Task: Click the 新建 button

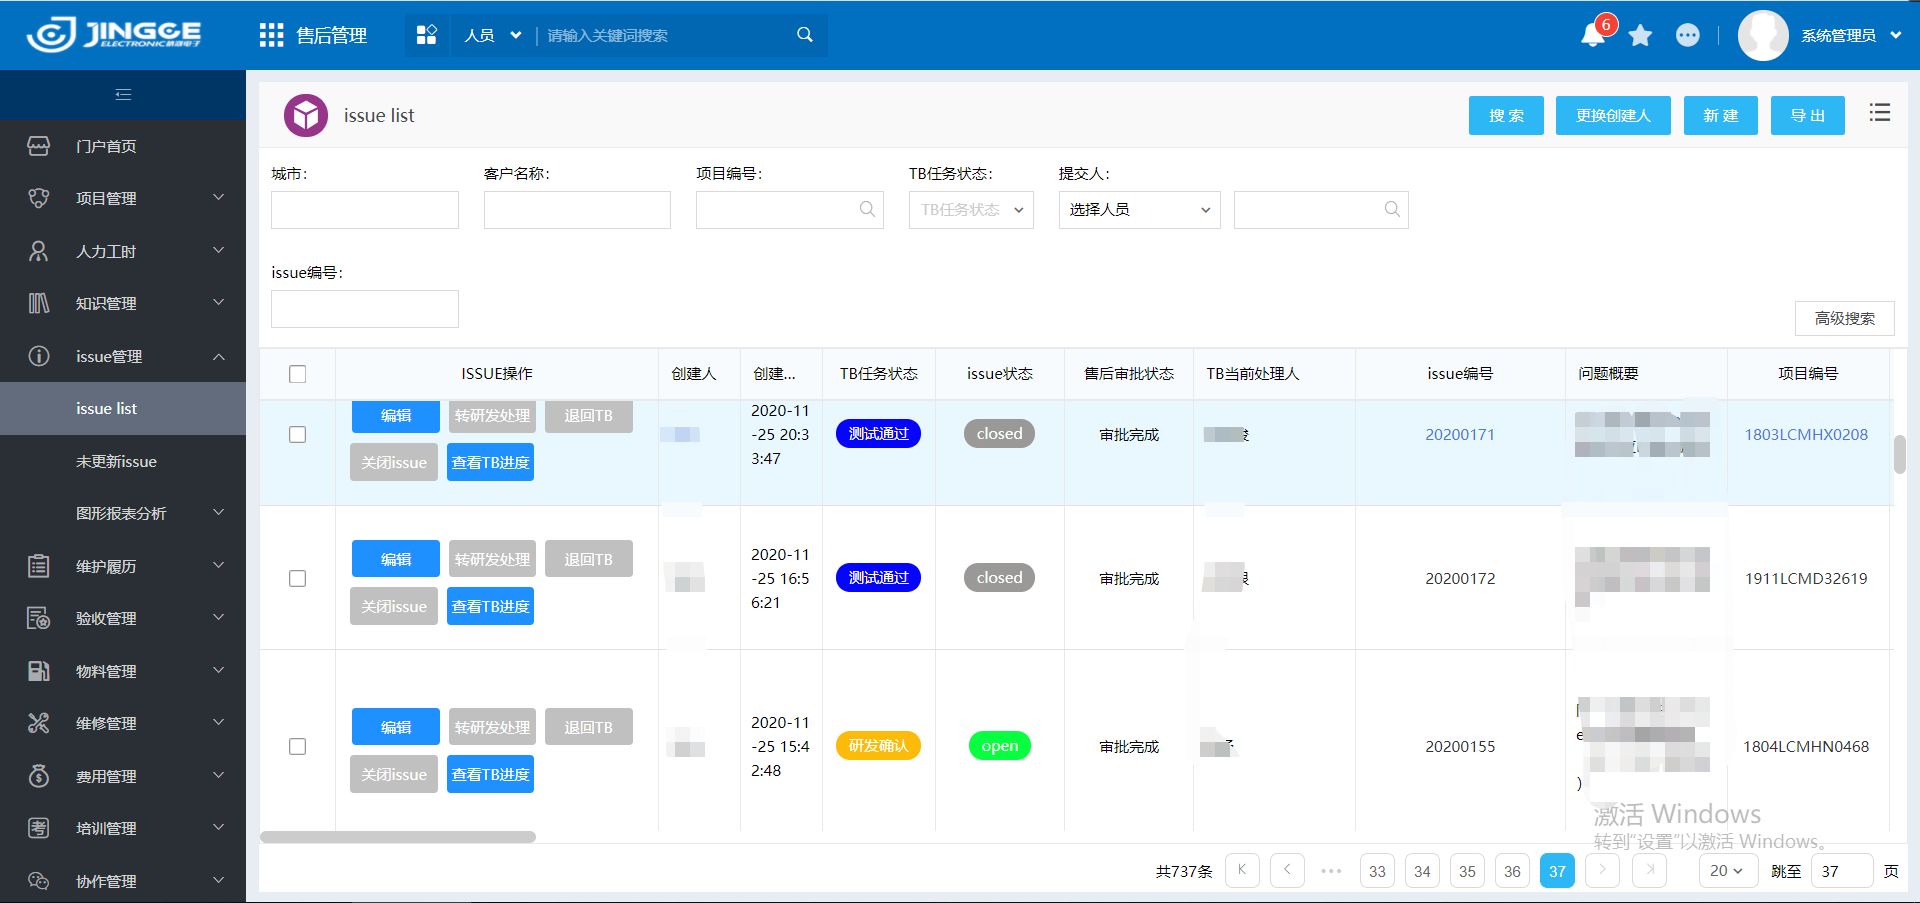Action: pos(1720,115)
